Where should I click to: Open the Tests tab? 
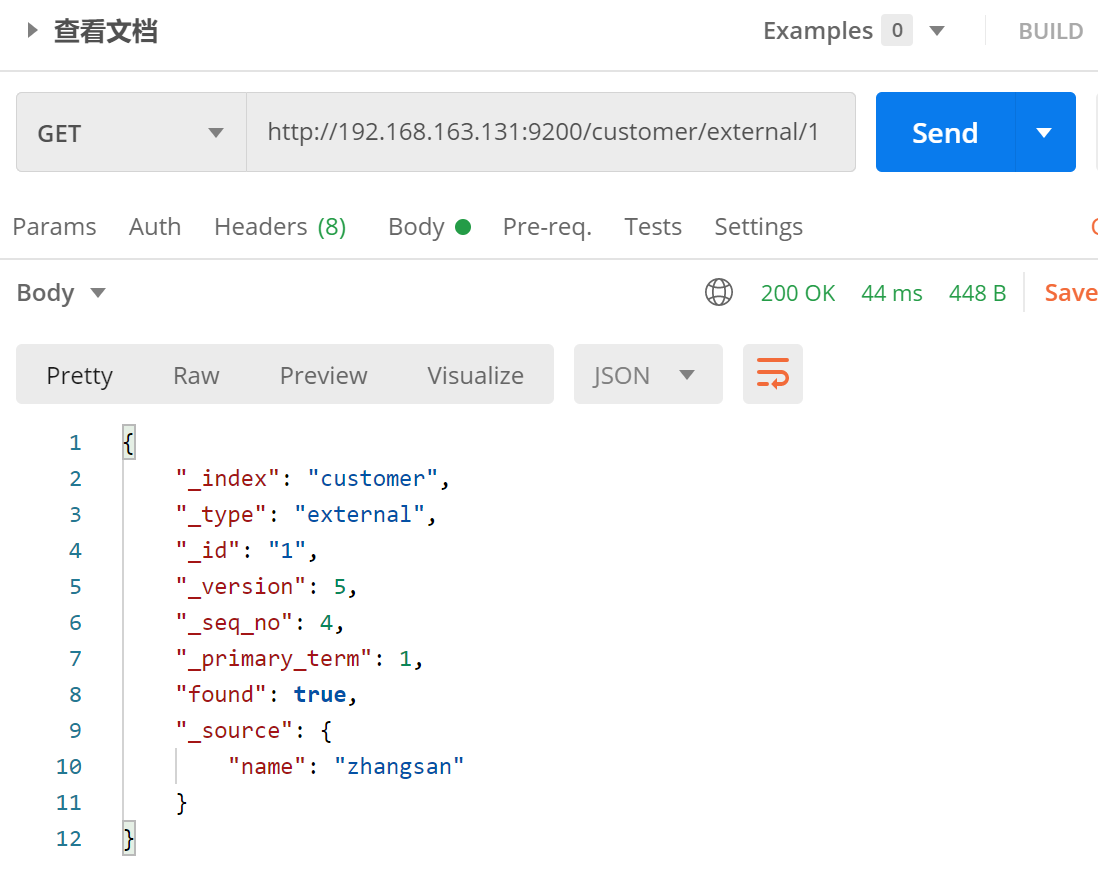pos(653,227)
